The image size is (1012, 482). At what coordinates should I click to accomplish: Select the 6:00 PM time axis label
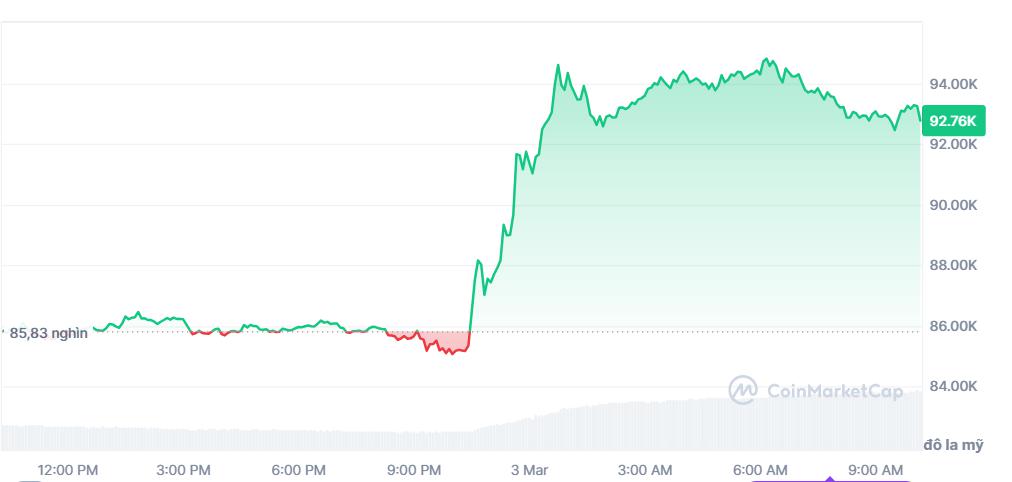(298, 470)
